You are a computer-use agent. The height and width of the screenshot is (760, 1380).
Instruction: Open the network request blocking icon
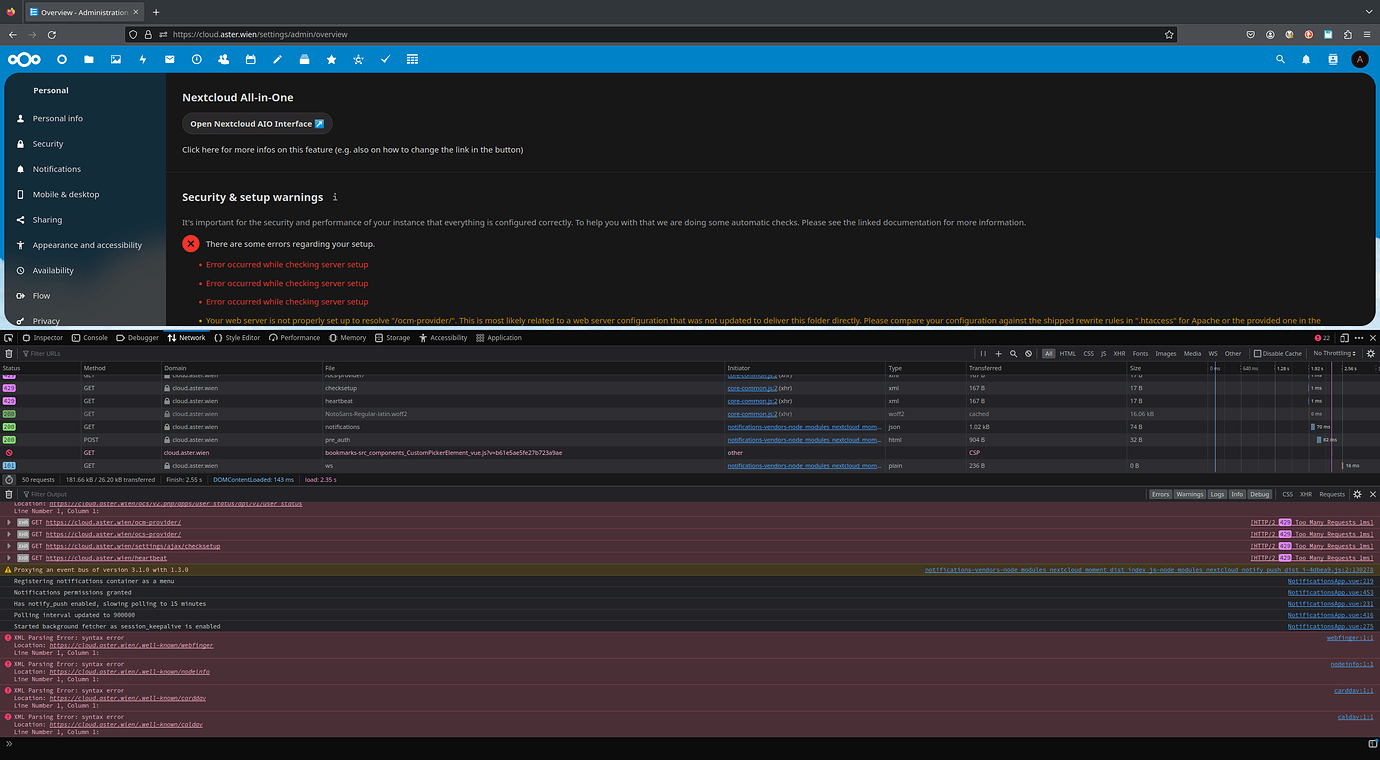point(1028,353)
